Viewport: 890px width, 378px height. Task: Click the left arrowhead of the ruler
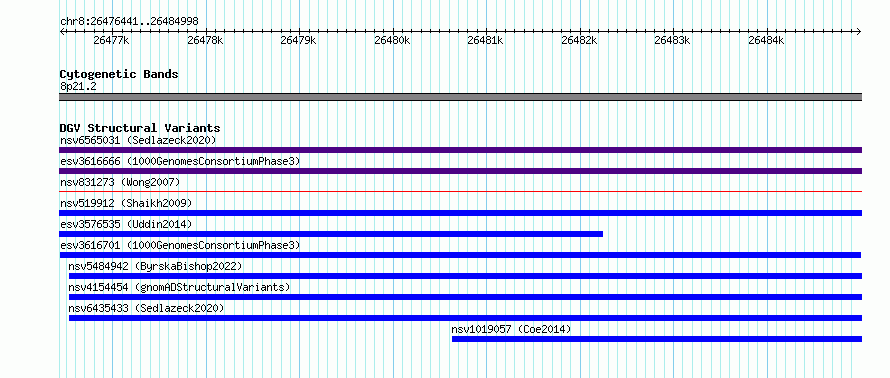[62, 31]
